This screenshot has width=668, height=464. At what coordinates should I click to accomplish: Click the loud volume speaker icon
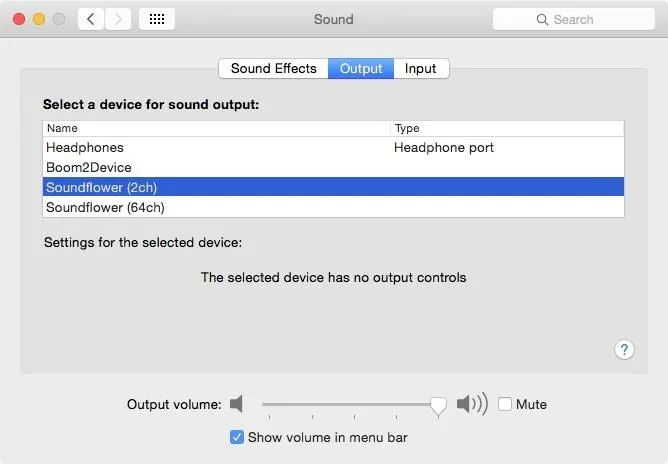click(472, 403)
